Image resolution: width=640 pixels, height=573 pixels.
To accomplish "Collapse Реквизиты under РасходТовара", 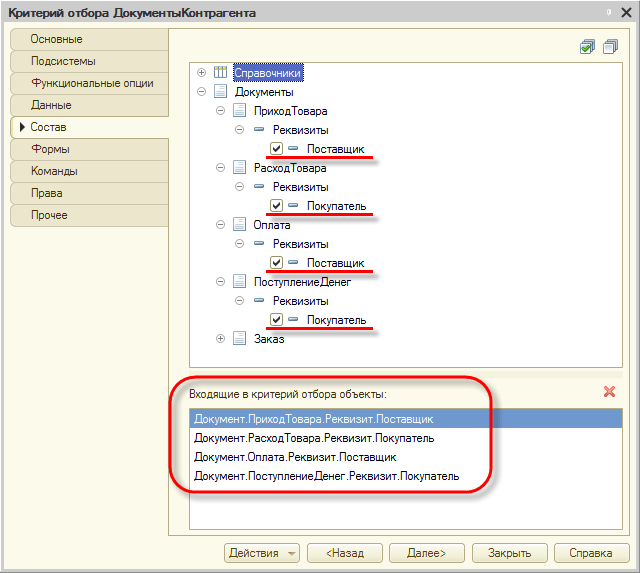I will 240,187.
